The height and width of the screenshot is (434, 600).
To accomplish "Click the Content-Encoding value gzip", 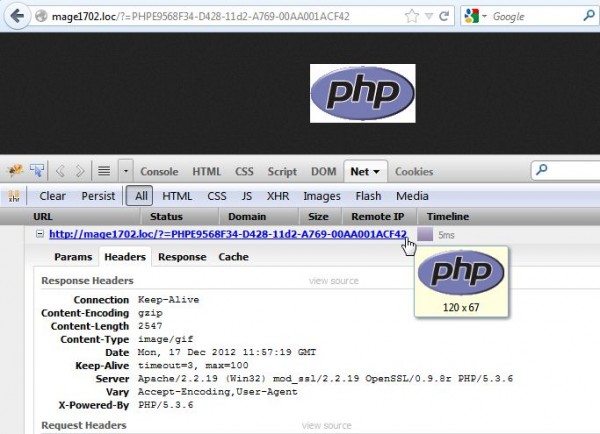I will 150,313.
